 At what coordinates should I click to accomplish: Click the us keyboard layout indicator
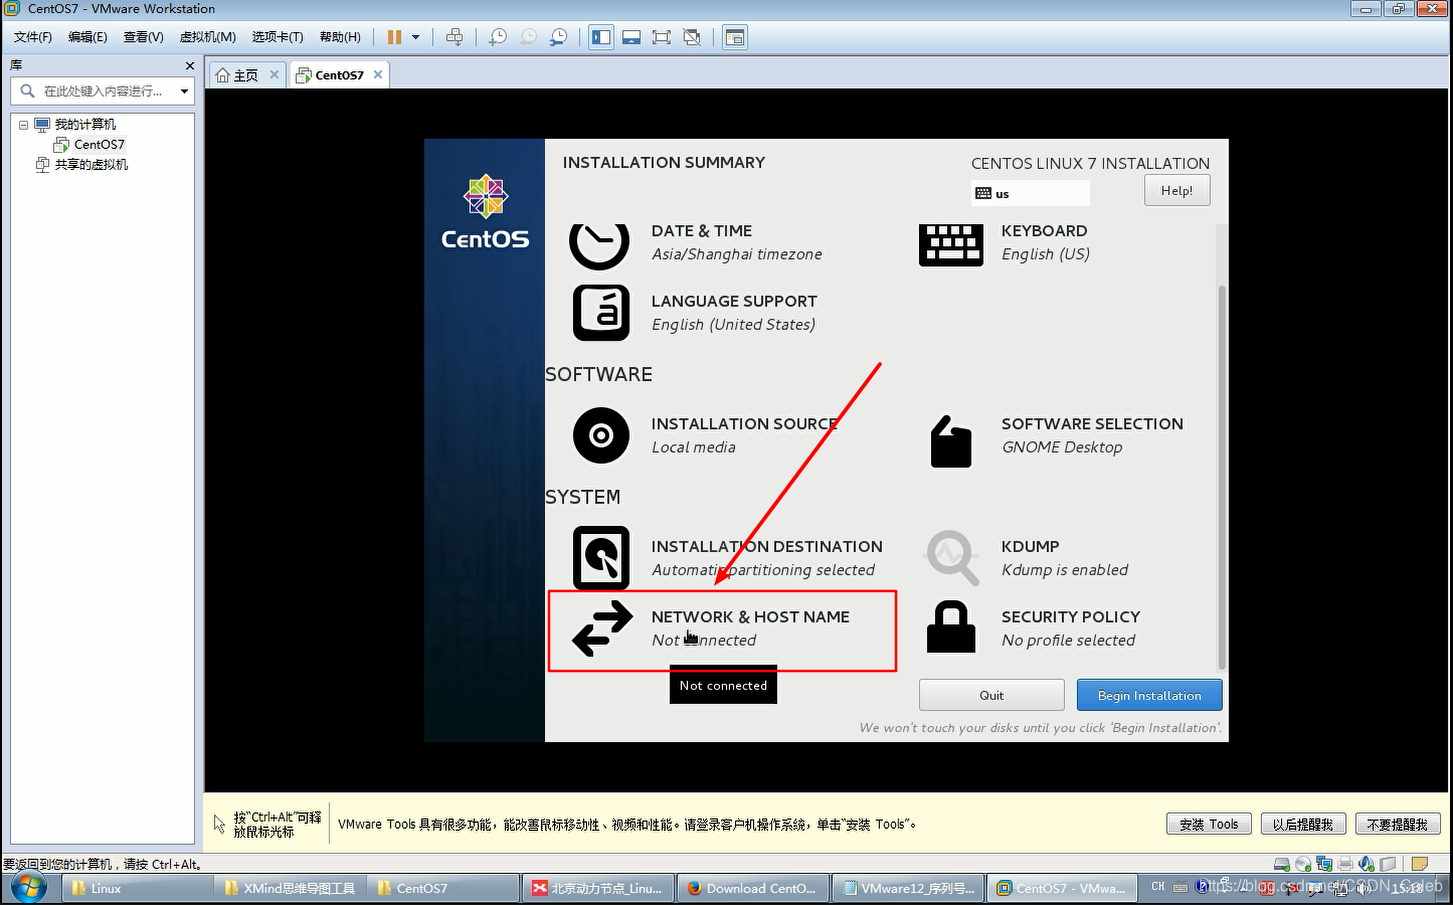coord(1030,193)
